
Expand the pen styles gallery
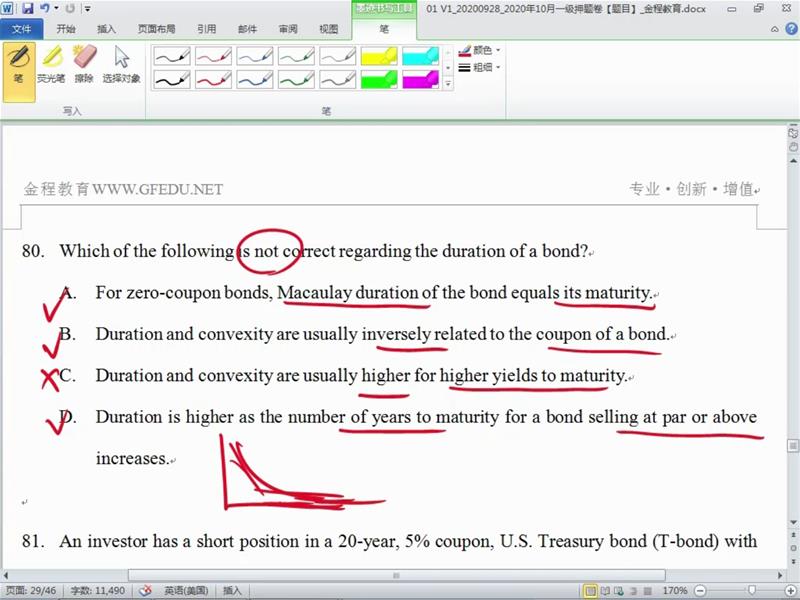(447, 85)
